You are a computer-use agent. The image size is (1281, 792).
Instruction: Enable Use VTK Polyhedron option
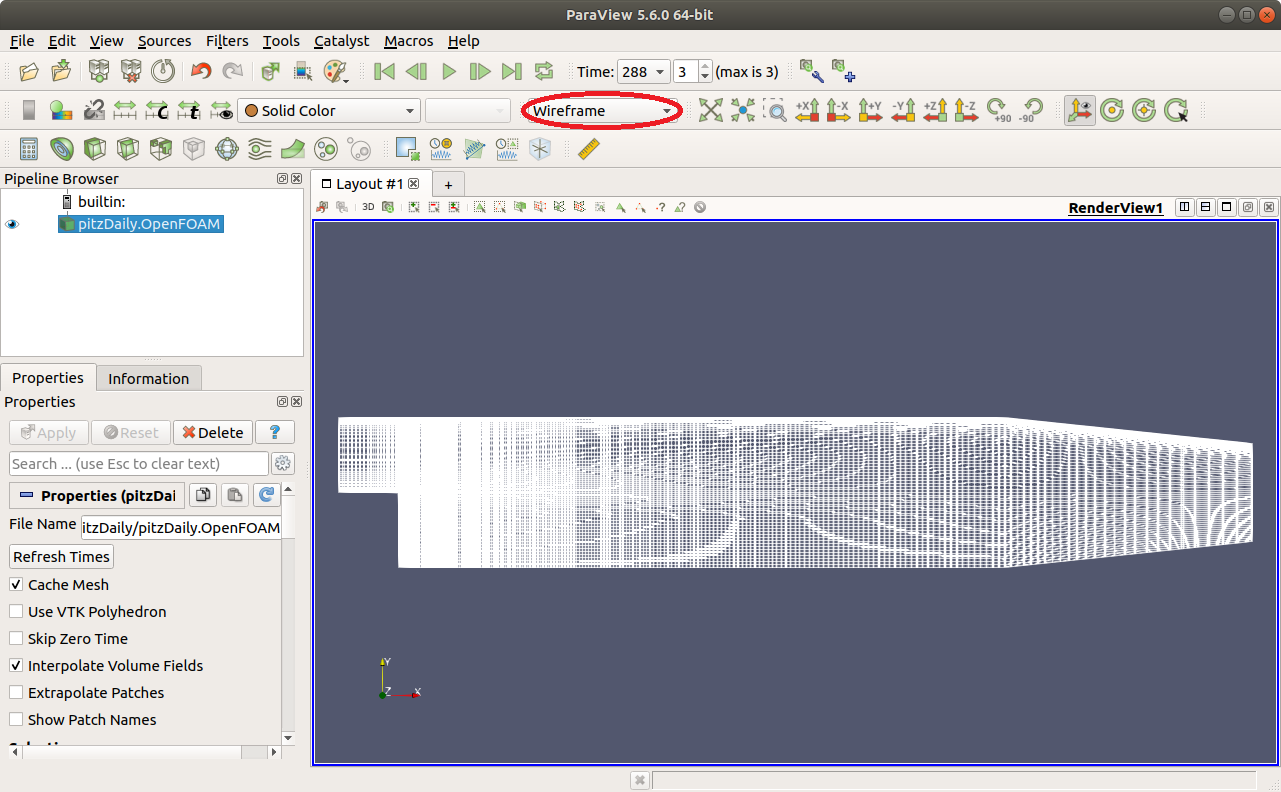tap(16, 612)
